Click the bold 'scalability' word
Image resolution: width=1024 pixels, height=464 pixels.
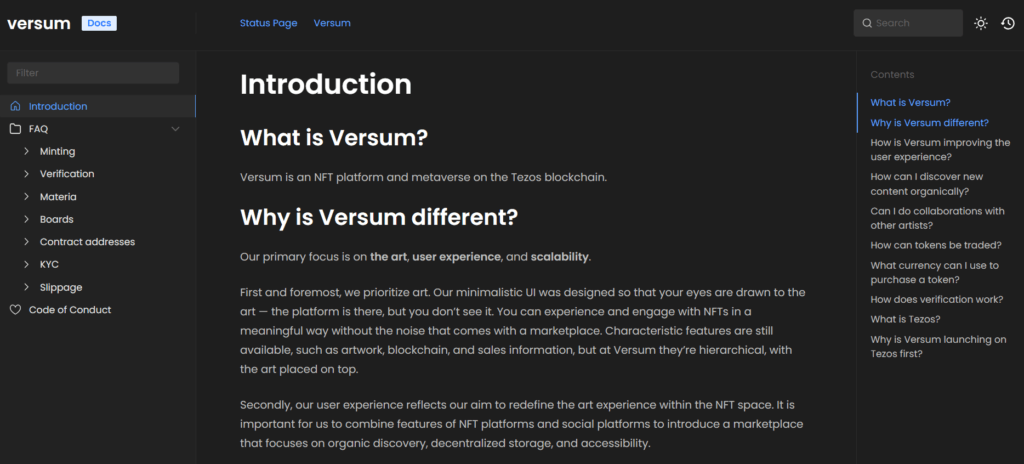point(560,257)
